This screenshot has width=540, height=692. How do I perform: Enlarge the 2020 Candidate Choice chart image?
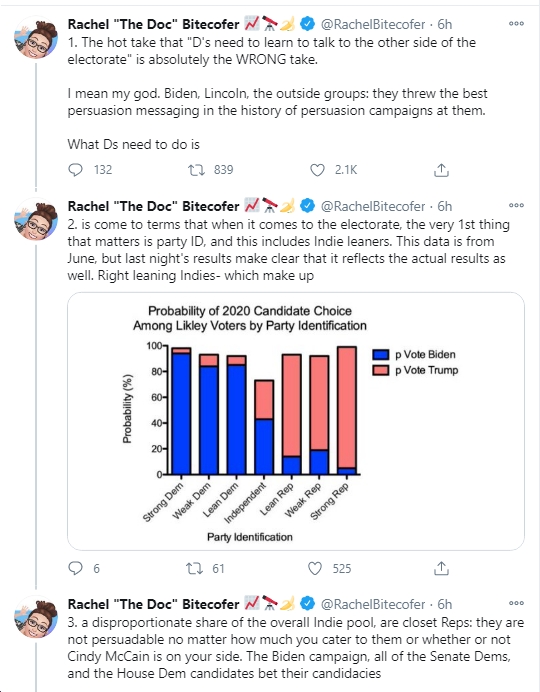coord(296,421)
